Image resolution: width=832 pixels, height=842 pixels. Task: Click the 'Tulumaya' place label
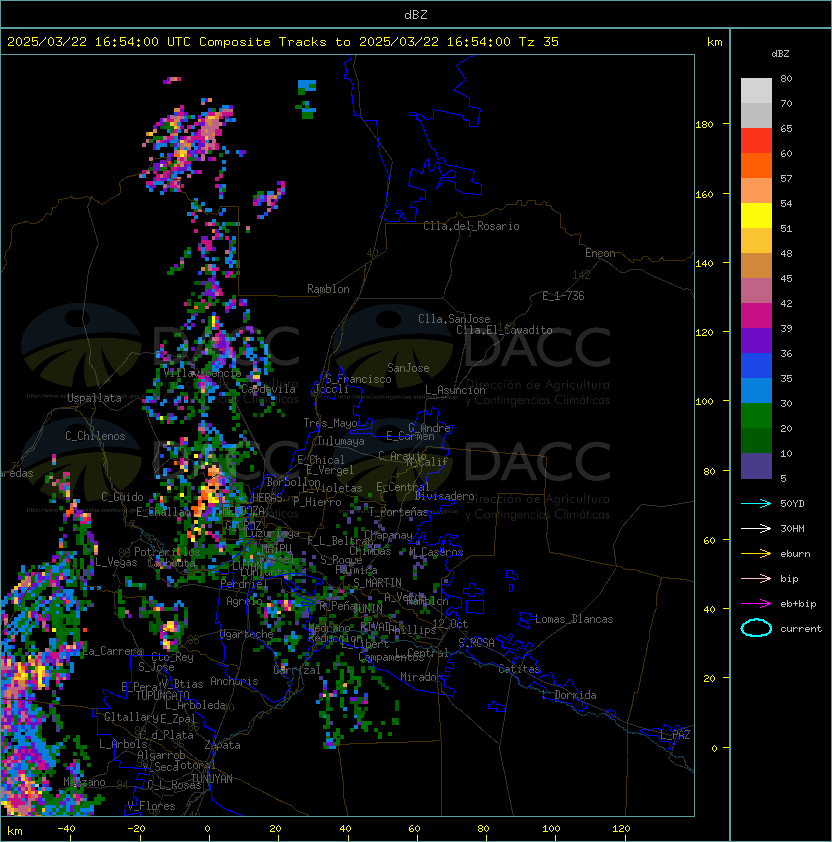[341, 441]
